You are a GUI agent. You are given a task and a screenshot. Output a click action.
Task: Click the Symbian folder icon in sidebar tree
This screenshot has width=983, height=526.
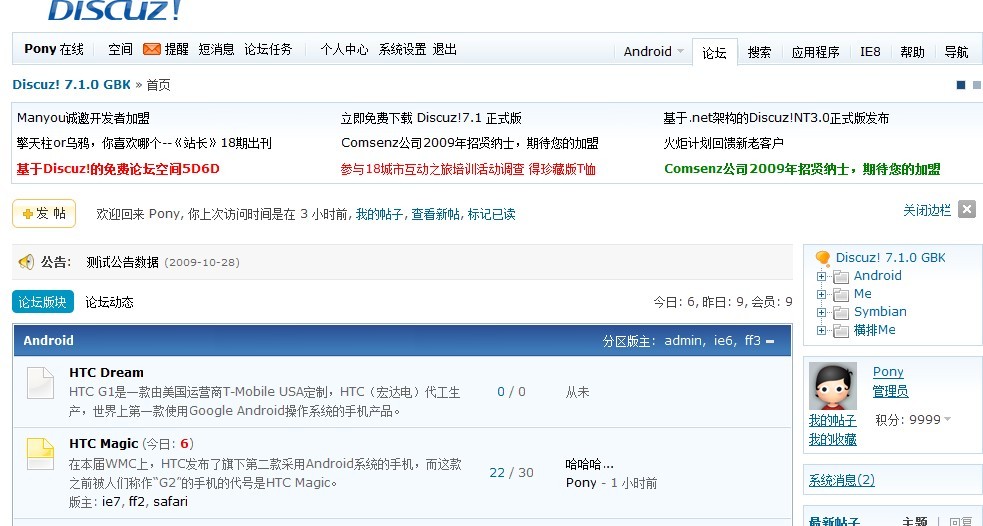point(841,312)
